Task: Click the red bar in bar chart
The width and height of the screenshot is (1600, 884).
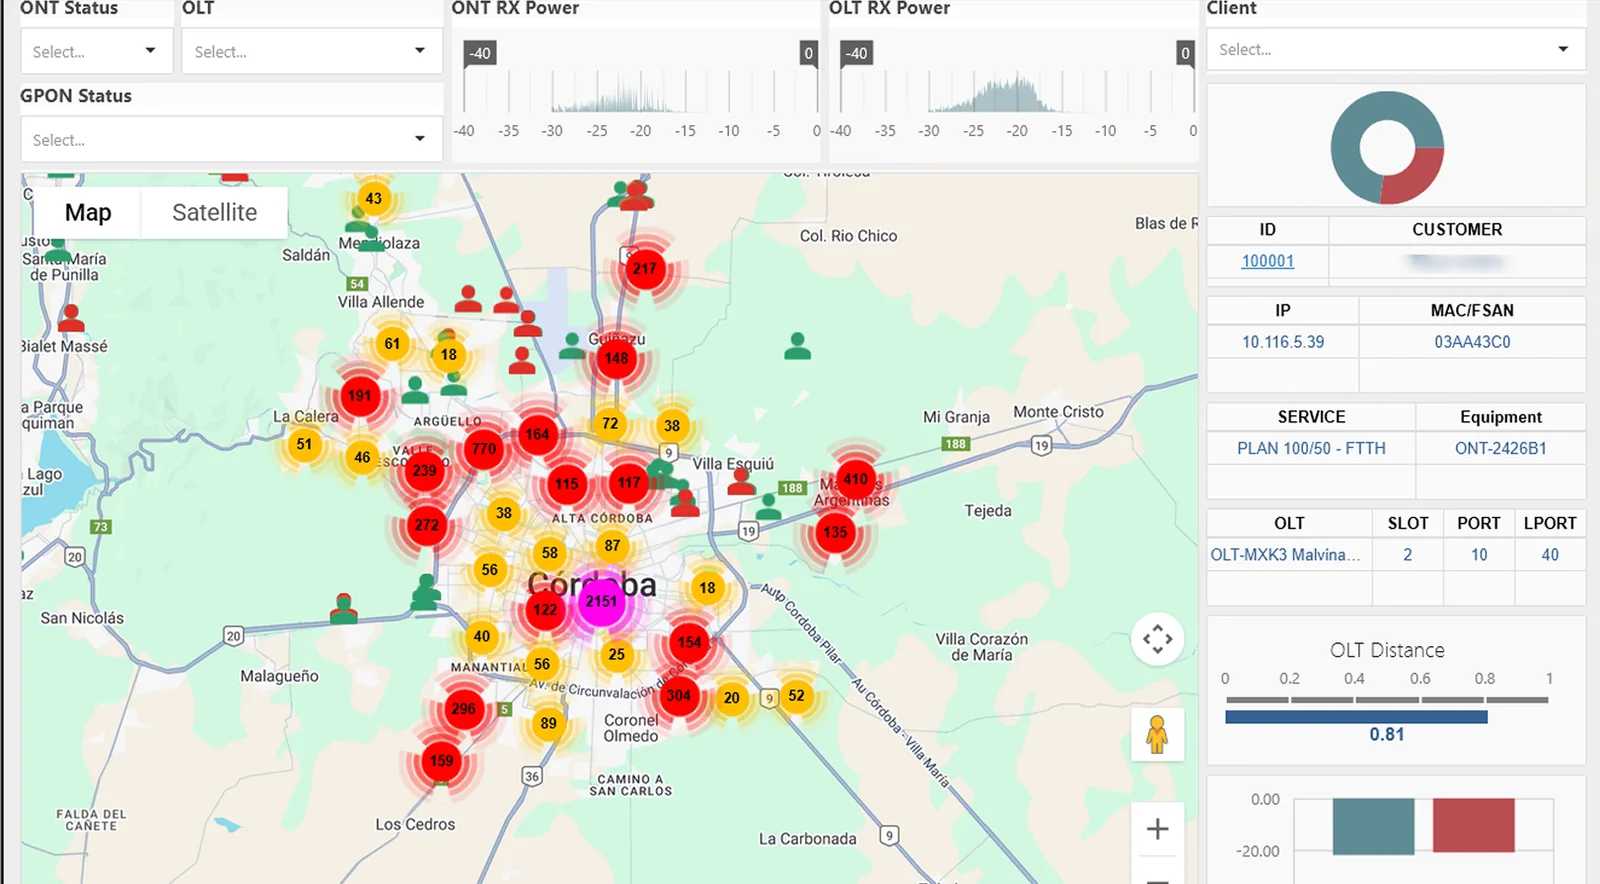Action: [x=1473, y=826]
